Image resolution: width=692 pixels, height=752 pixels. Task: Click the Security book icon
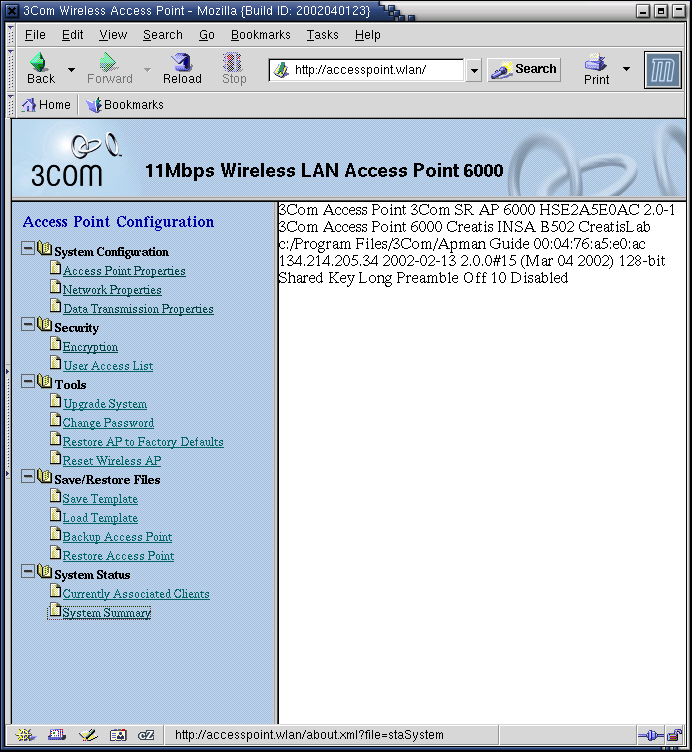[44, 324]
